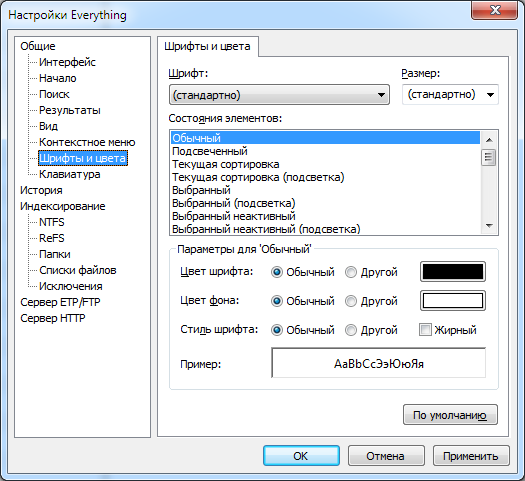Viewport: 525px width, 481px height.
Task: Click the По умолчанию button
Action: tap(450, 415)
